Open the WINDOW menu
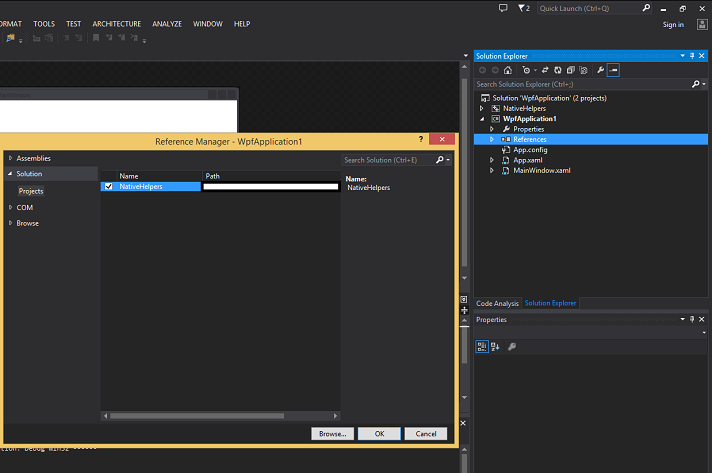 [x=208, y=24]
